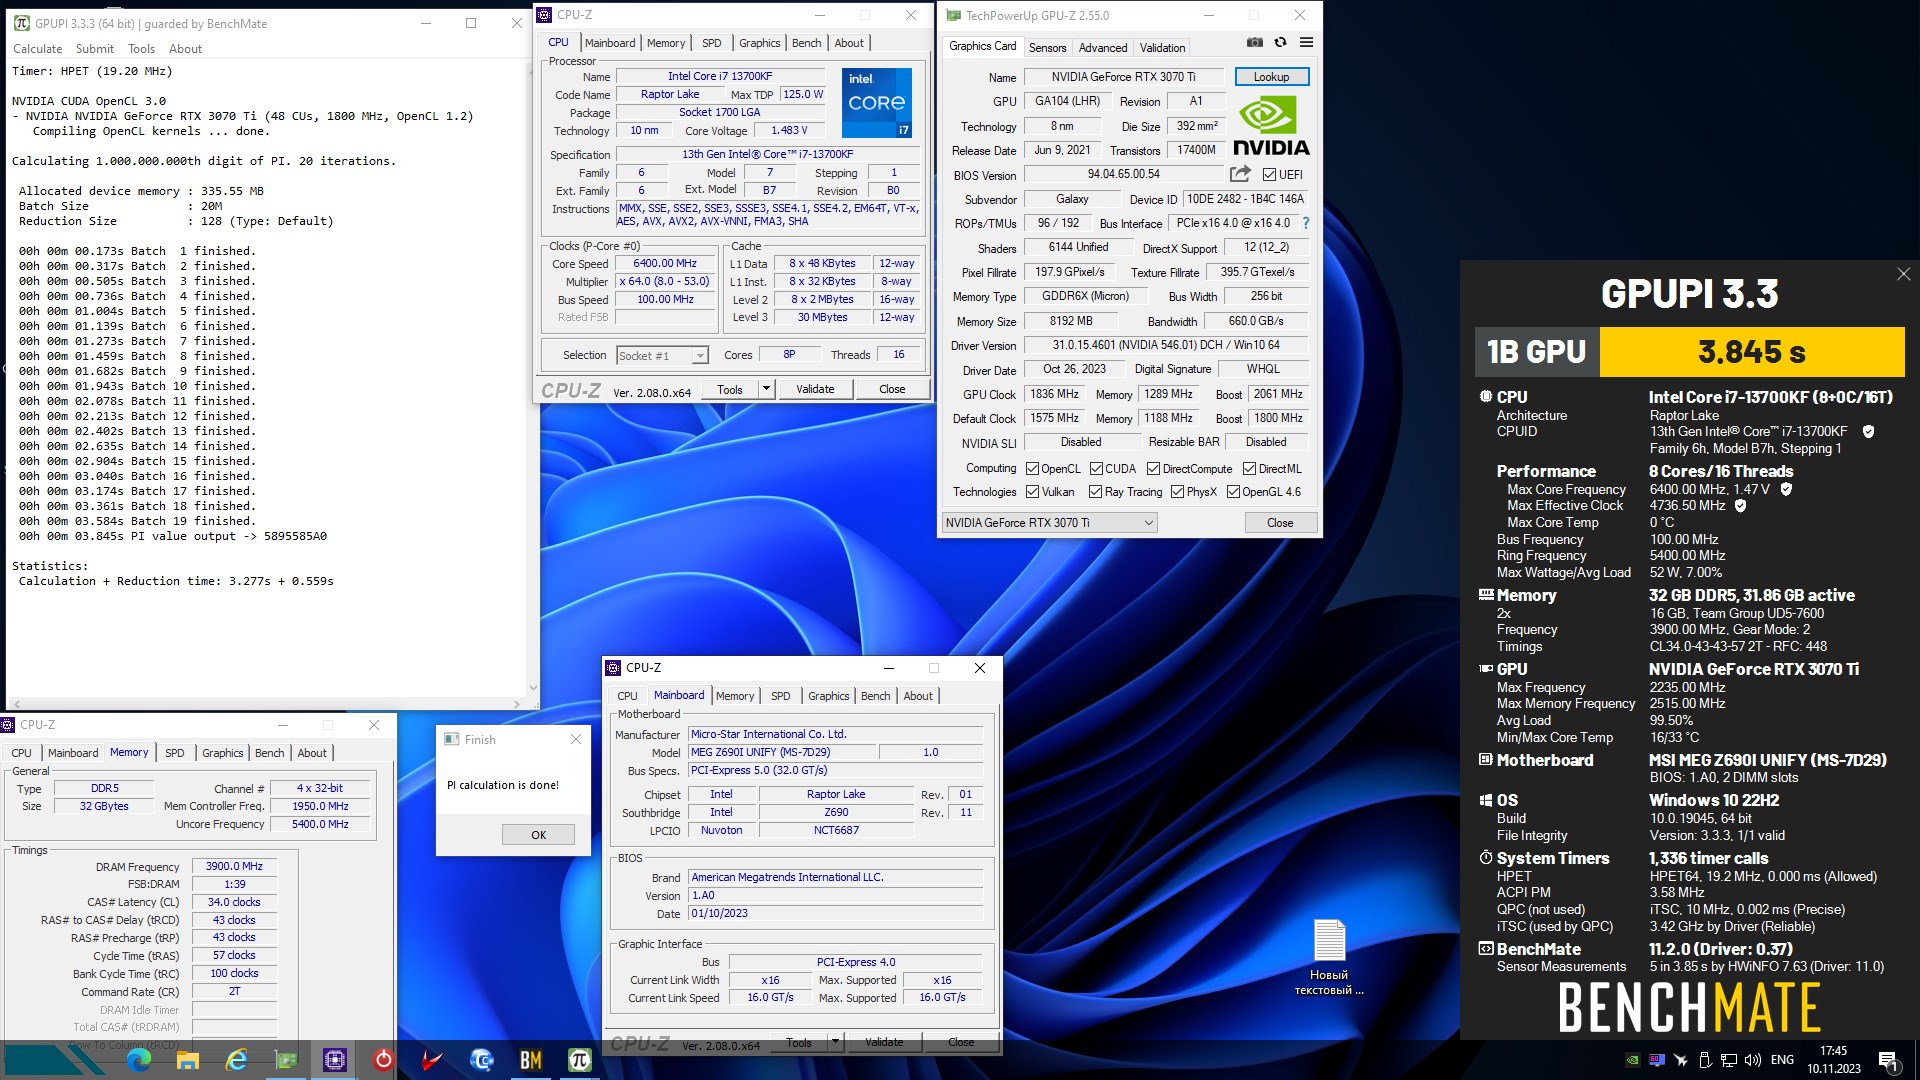1920x1080 pixels.
Task: Toggle the PhysX checkbox
Action: tap(1177, 492)
